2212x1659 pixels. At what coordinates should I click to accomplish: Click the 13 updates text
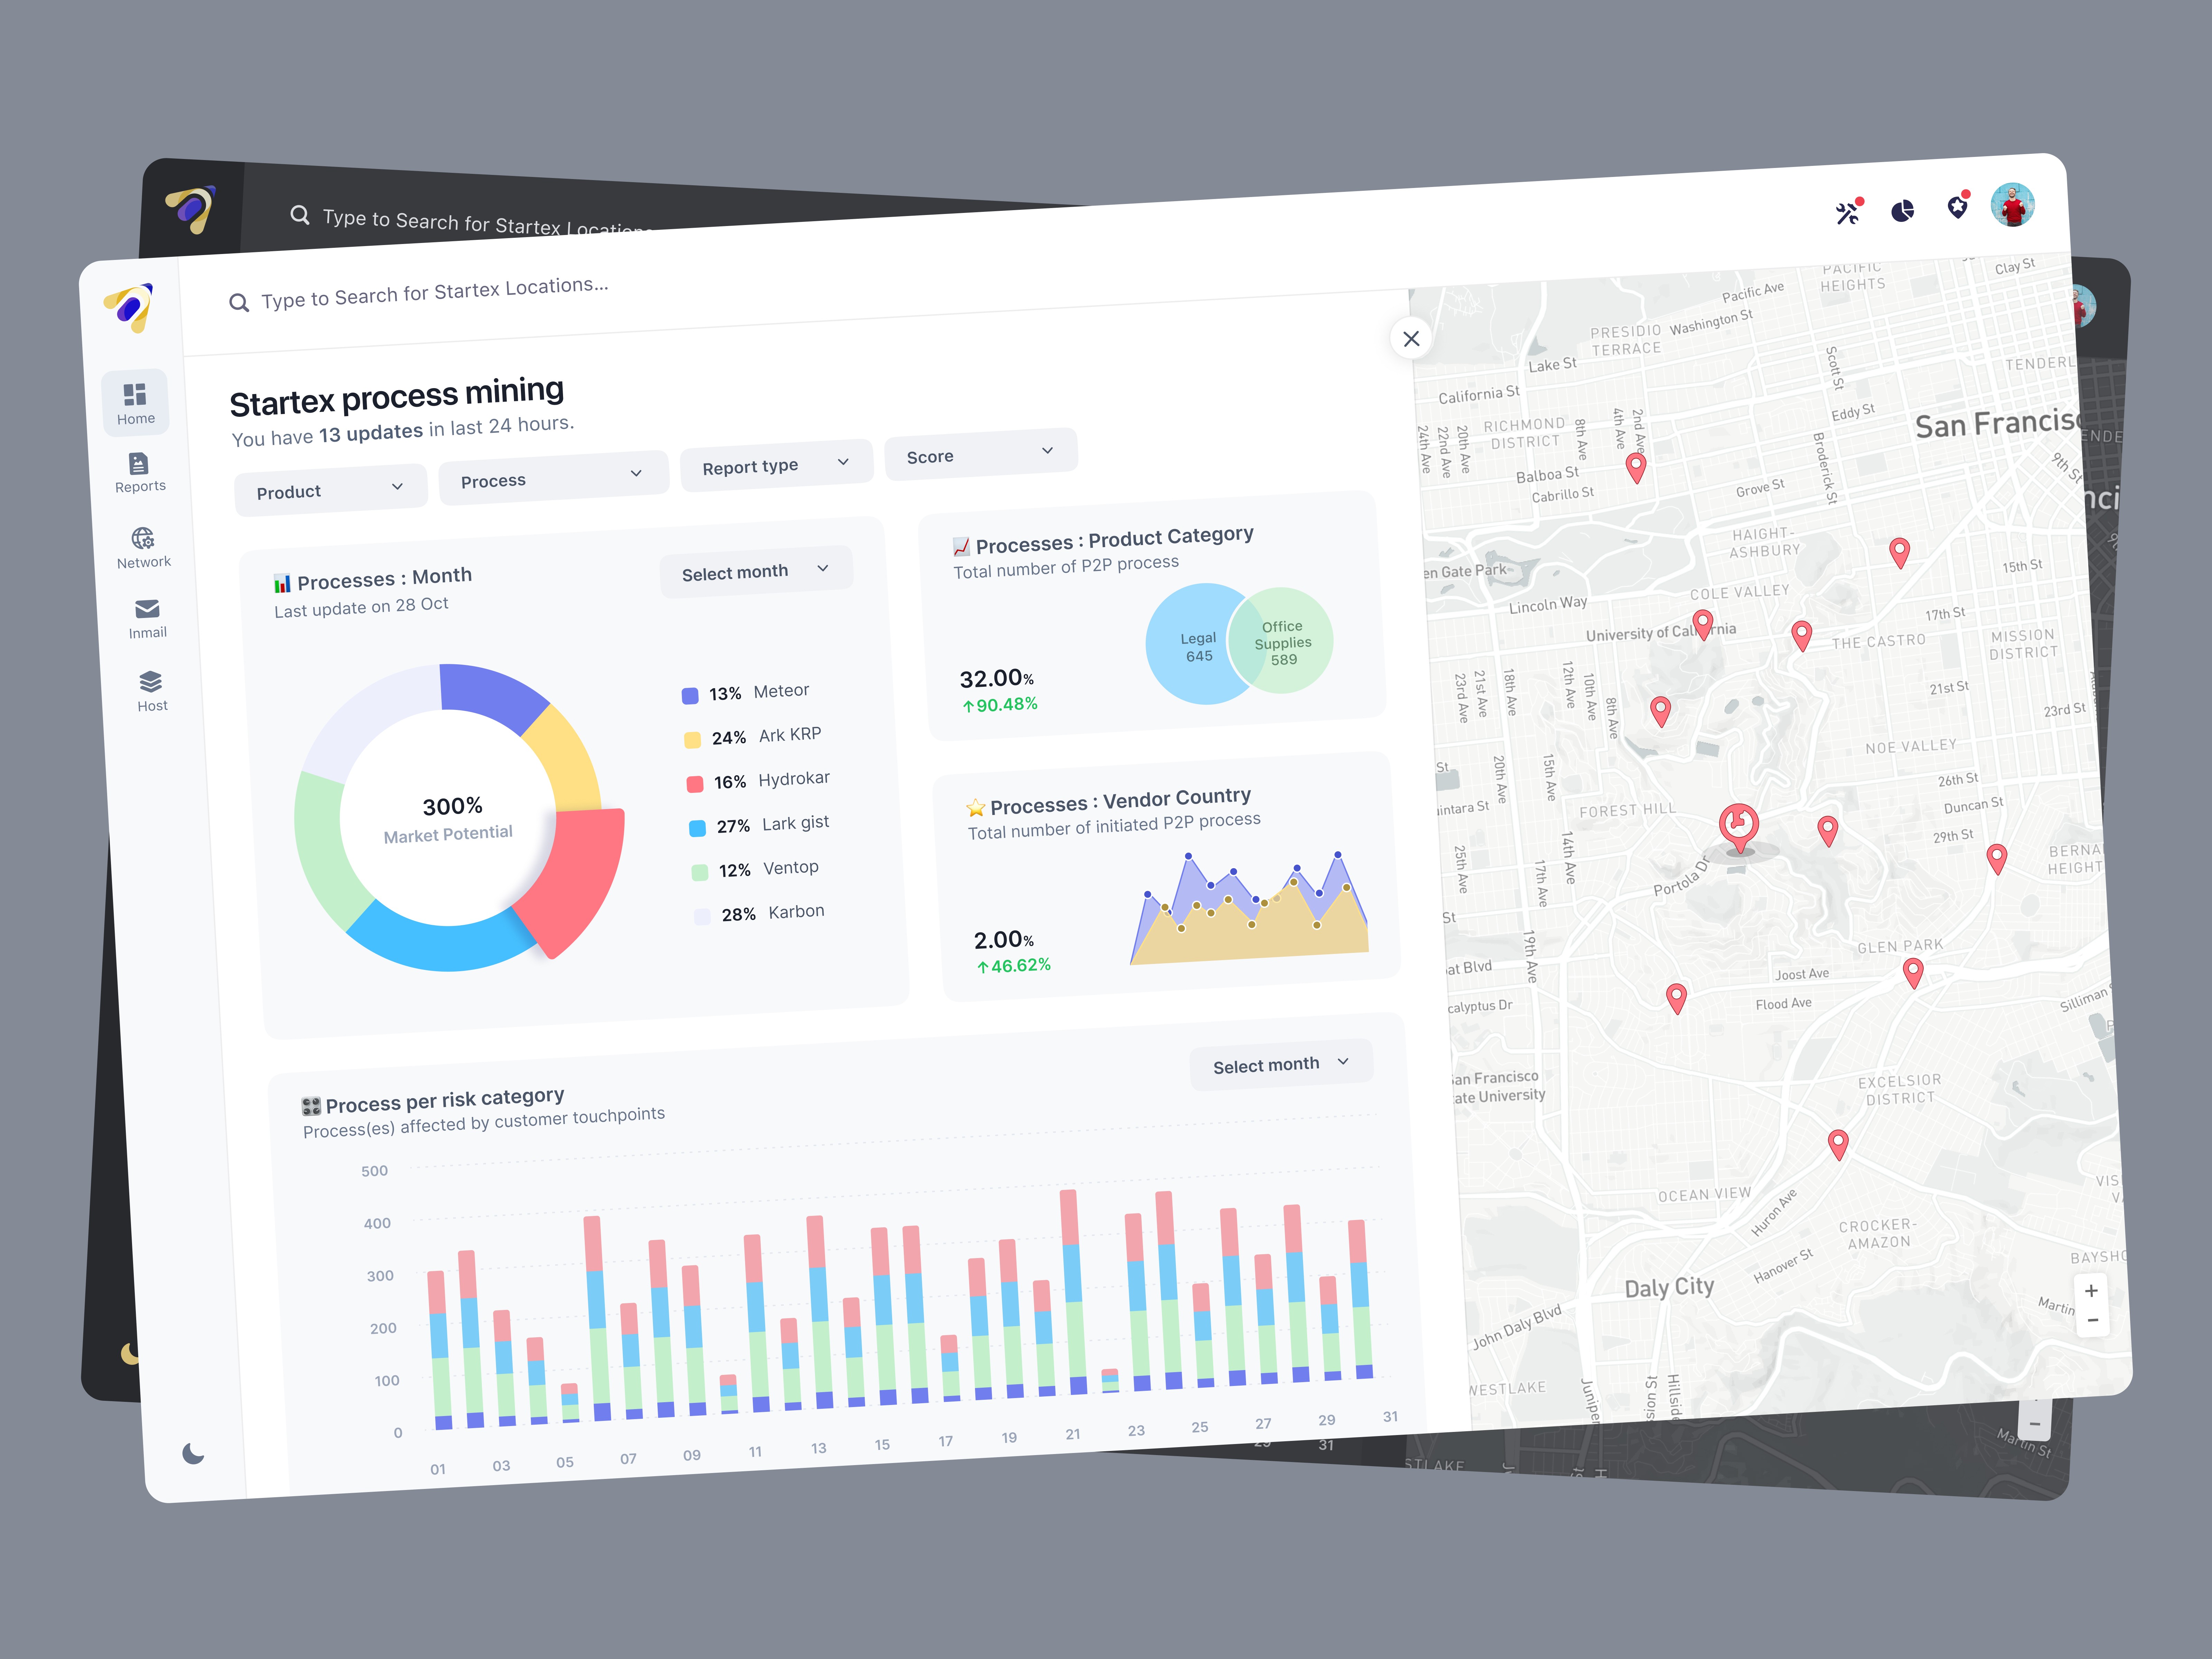pyautogui.click(x=371, y=433)
